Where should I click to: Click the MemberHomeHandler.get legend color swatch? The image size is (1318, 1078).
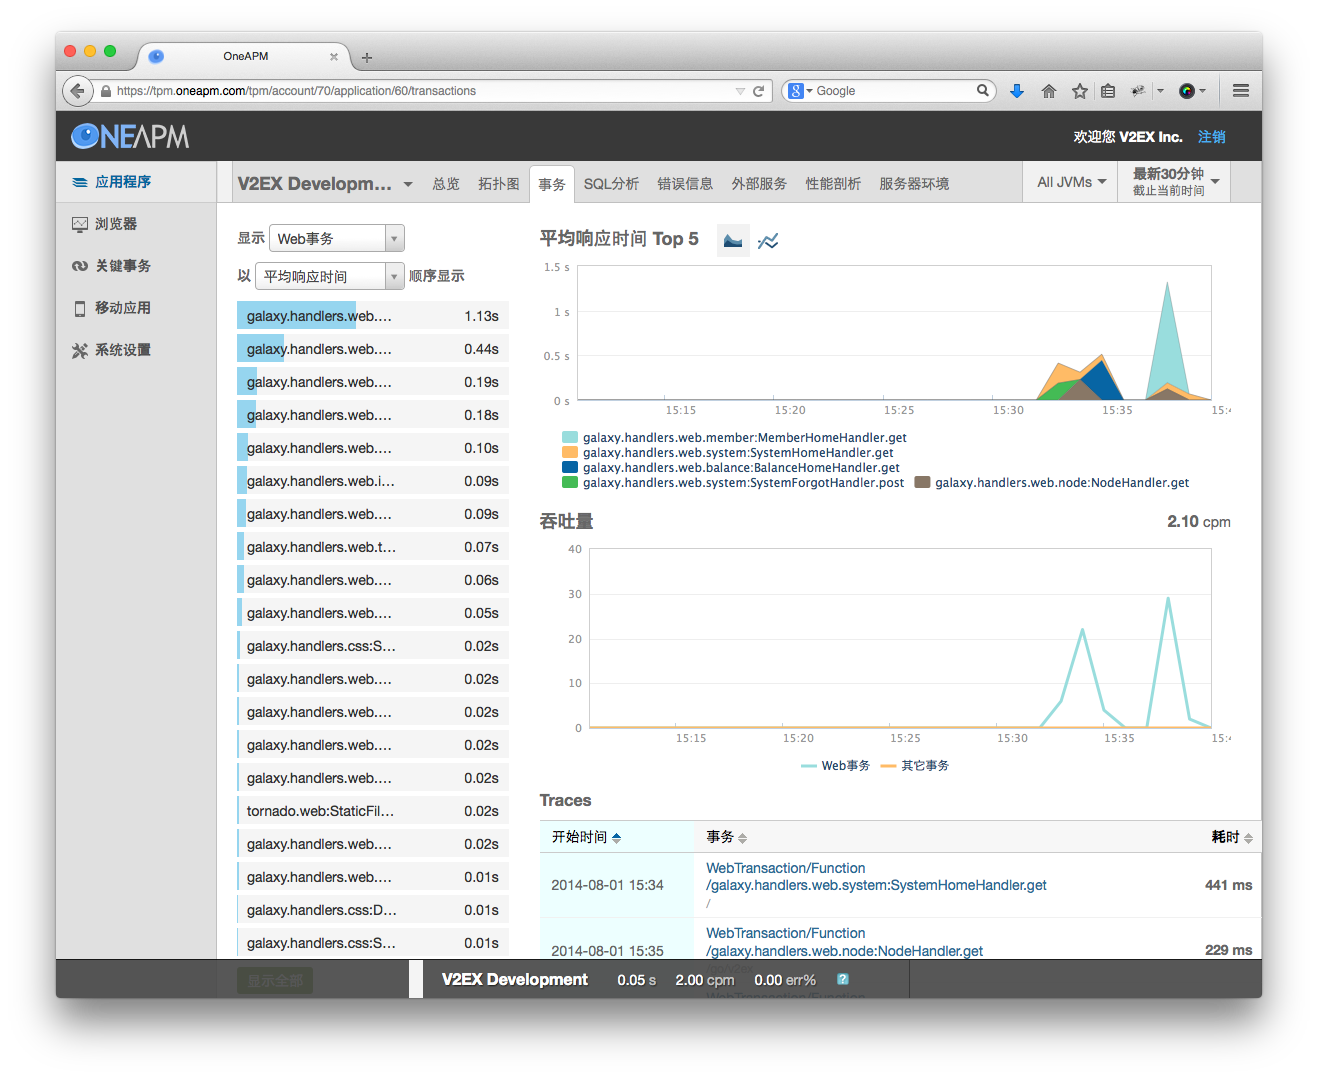pos(570,438)
